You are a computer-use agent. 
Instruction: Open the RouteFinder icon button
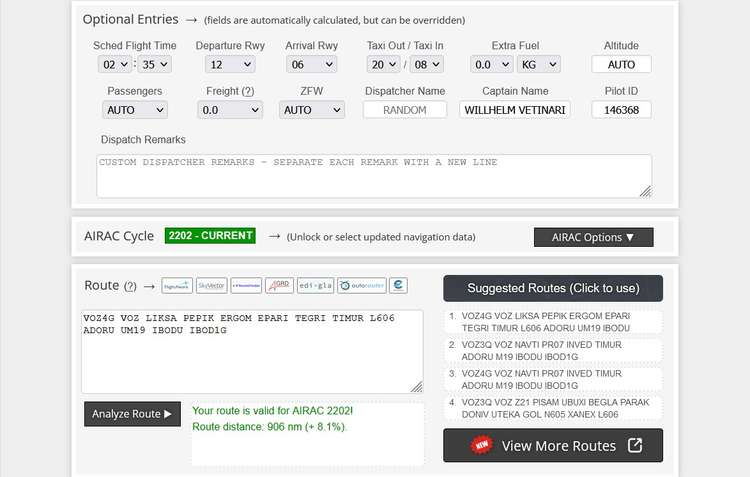(246, 285)
